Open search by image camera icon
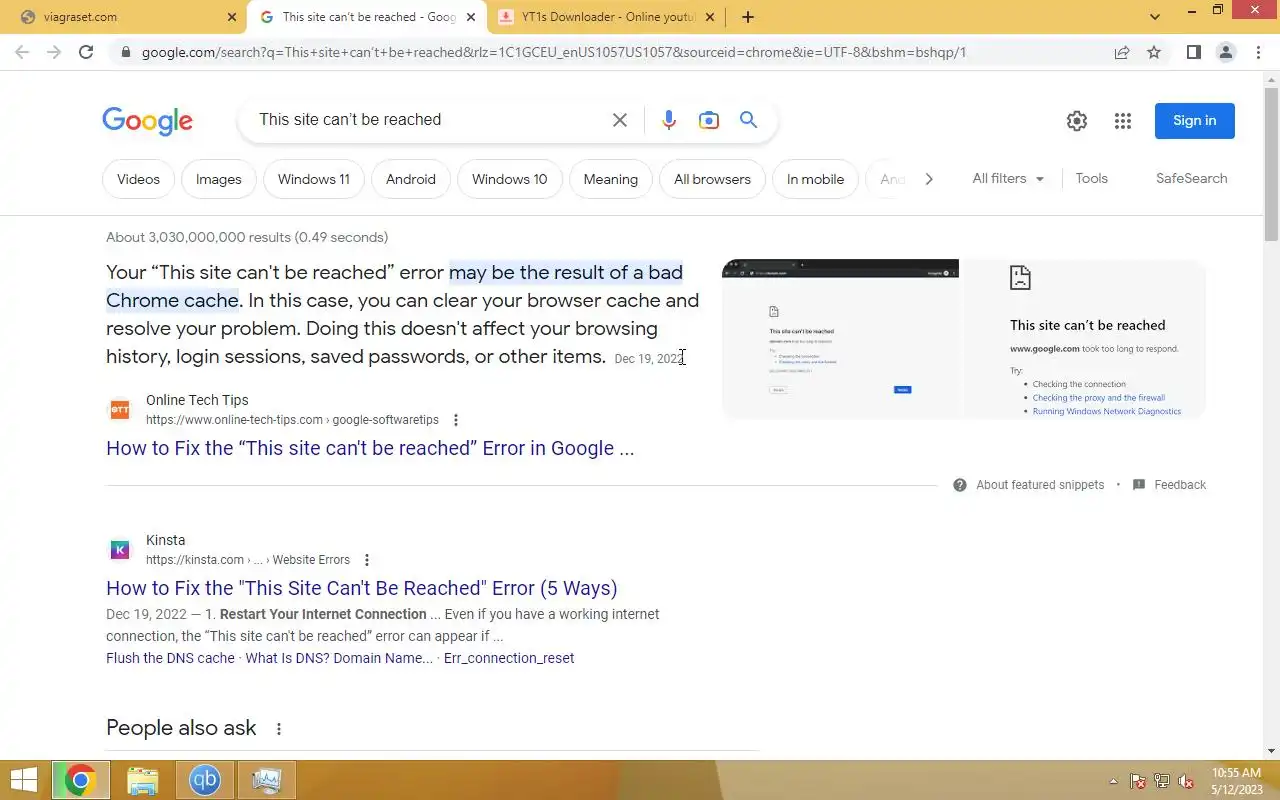The height and width of the screenshot is (800, 1280). point(709,120)
